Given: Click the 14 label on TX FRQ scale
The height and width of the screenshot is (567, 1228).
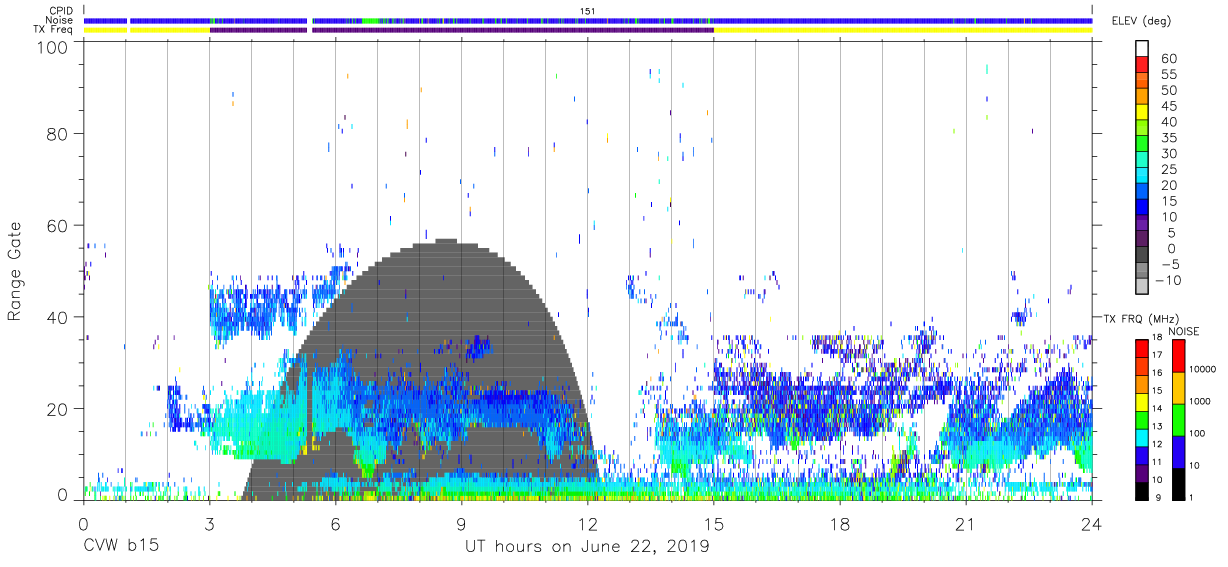Looking at the screenshot, I should 1157,409.
